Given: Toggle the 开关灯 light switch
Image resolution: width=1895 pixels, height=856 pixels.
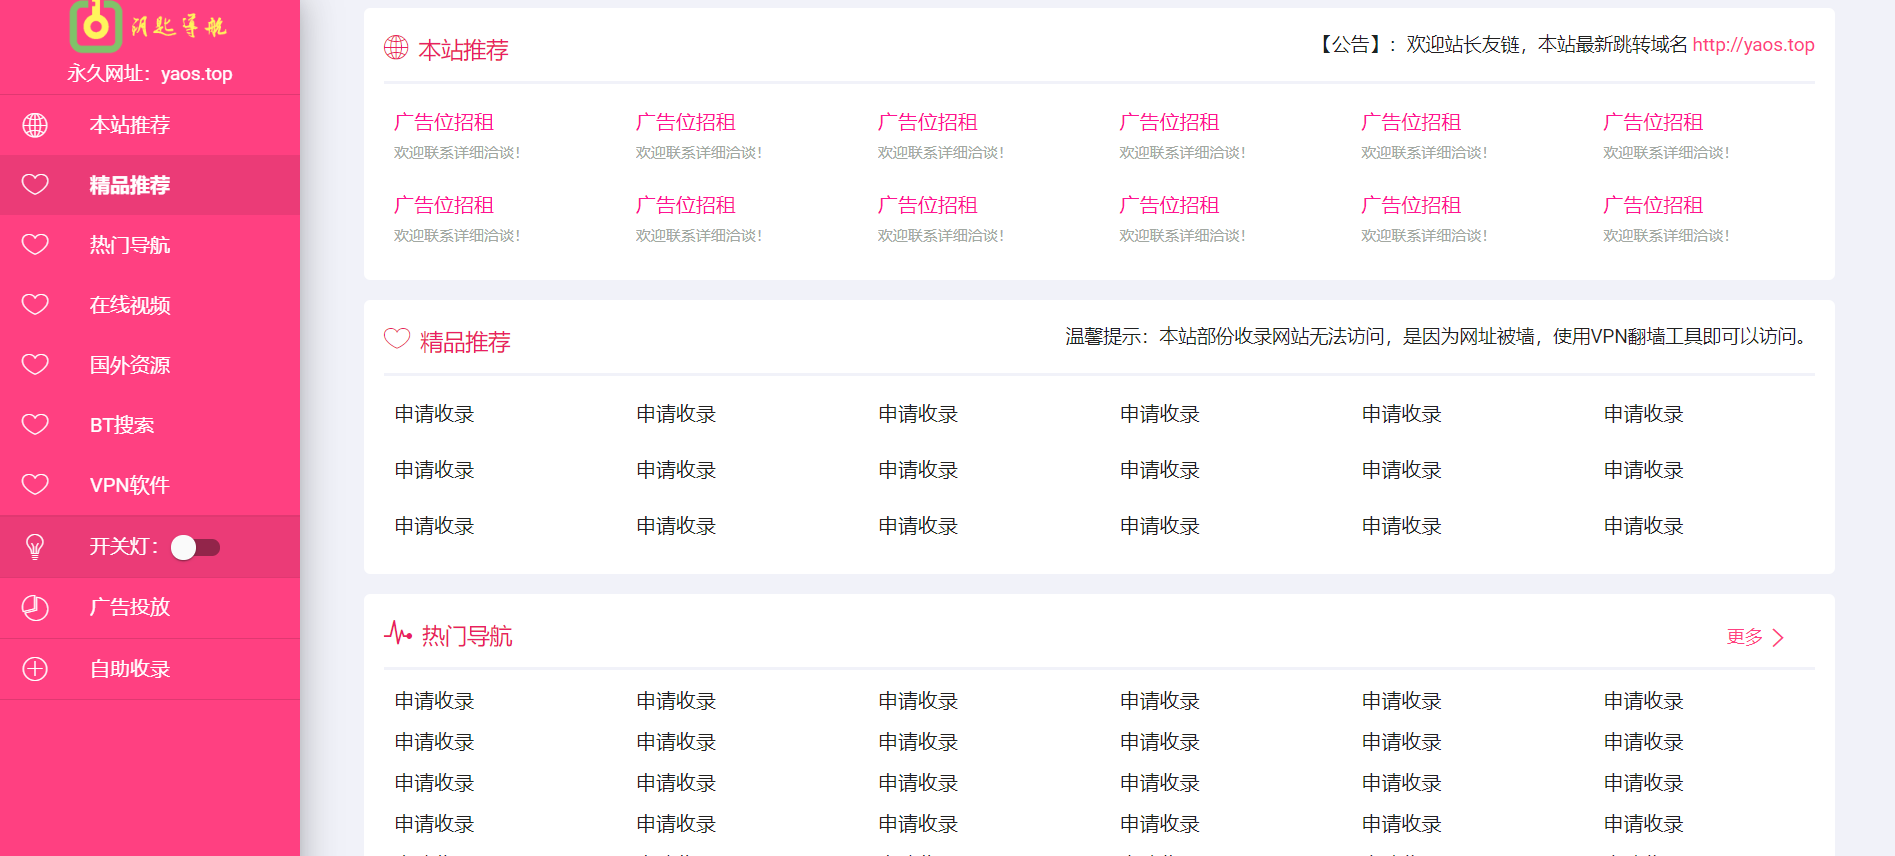Looking at the screenshot, I should coord(195,547).
